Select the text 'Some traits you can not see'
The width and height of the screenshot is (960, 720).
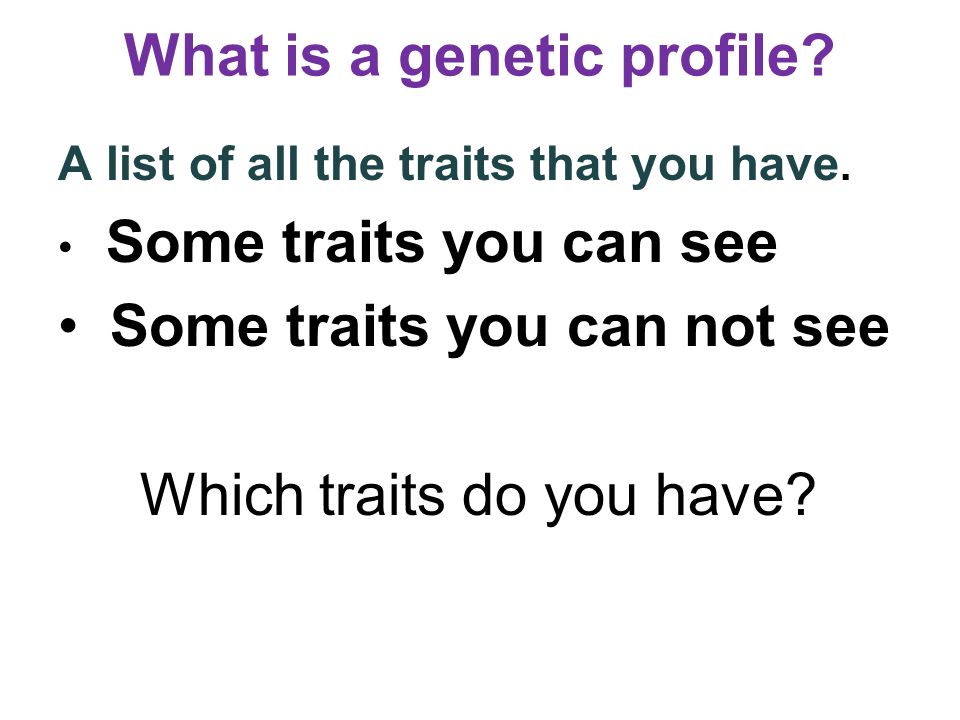click(x=500, y=328)
